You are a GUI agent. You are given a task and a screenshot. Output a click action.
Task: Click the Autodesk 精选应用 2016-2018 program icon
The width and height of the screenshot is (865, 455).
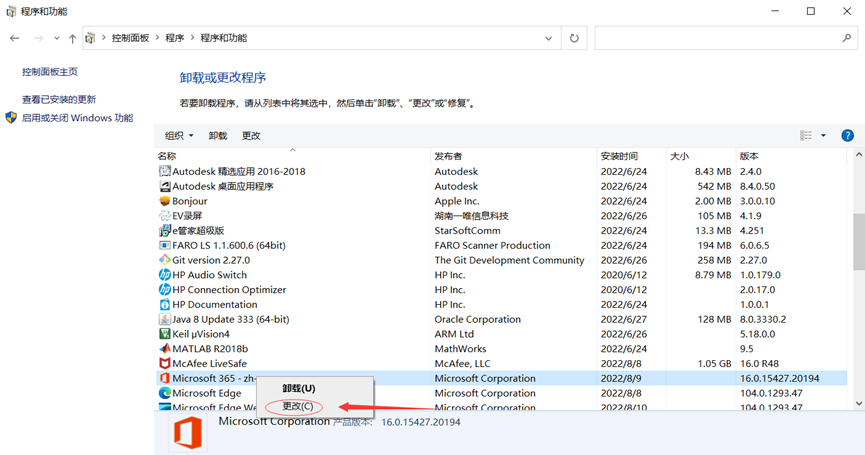[x=164, y=172]
